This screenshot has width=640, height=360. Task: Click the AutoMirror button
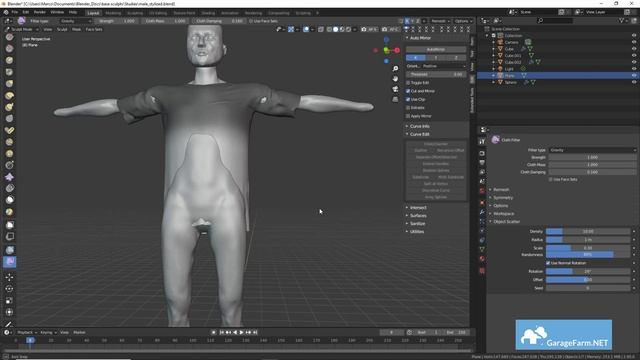436,49
